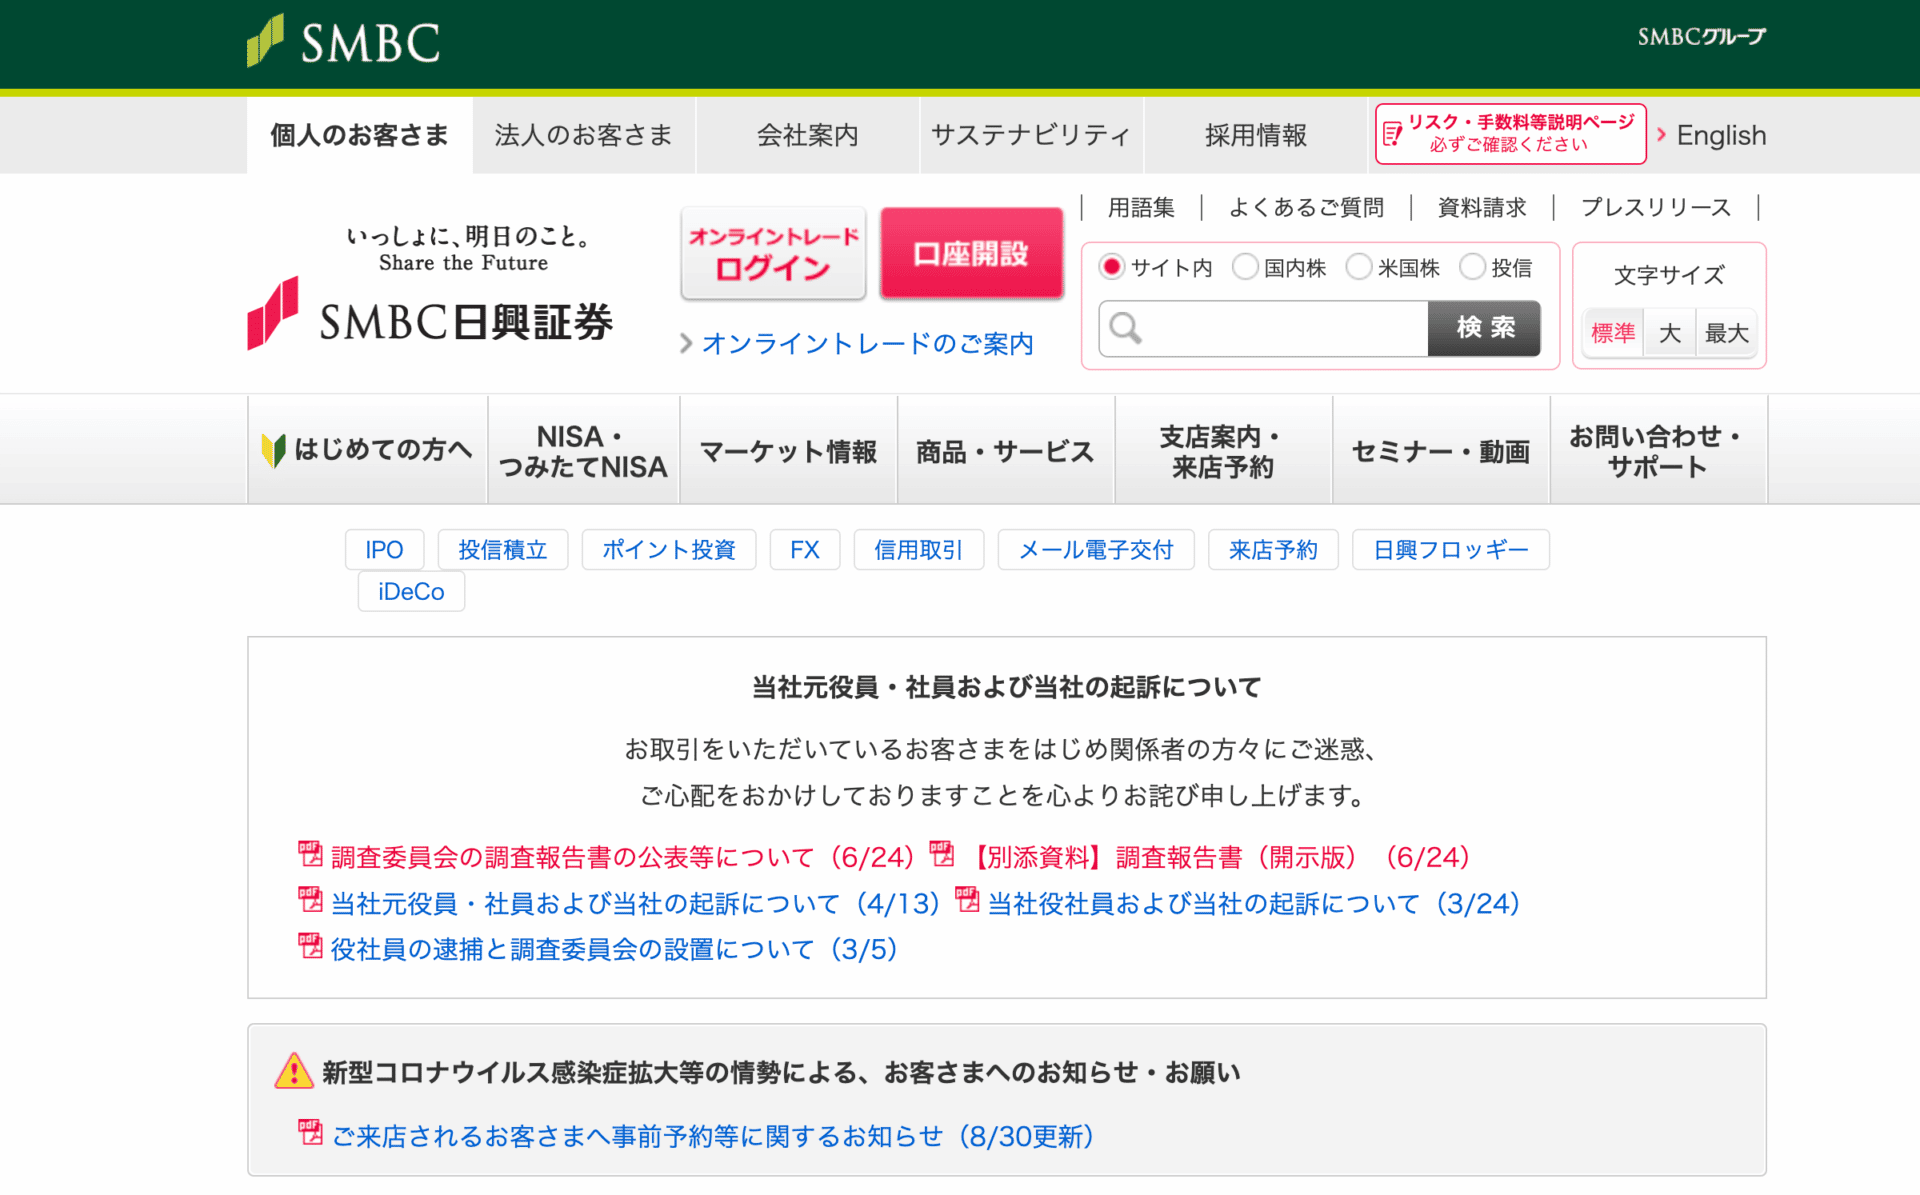Viewport: 1920px width, 1195px height.
Task: Click the 来店予約 quick link
Action: pyautogui.click(x=1273, y=549)
